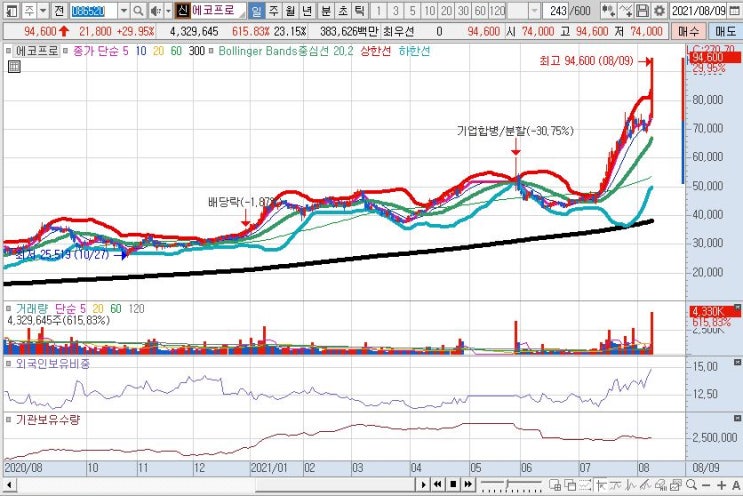Click the scrollbar left arrow
This screenshot has height=496, width=743.
(x=9, y=485)
